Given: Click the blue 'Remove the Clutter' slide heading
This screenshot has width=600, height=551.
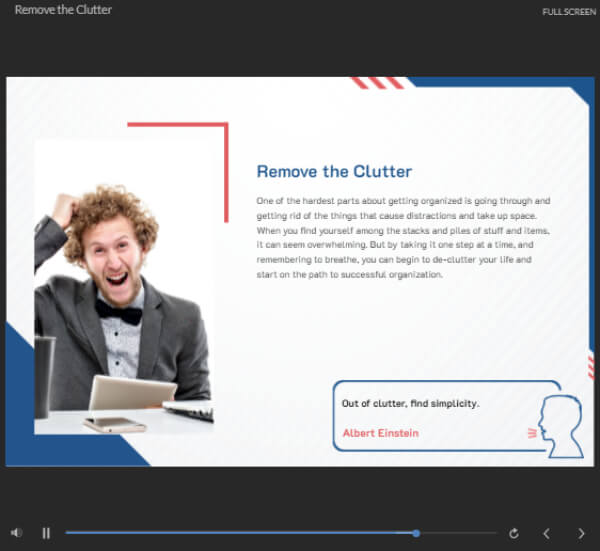Looking at the screenshot, I should 334,171.
